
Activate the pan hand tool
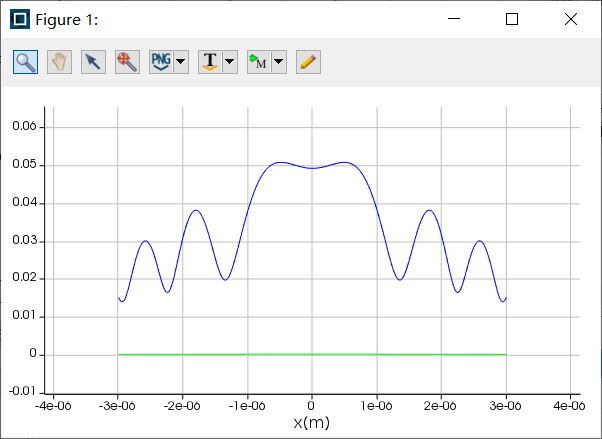point(59,62)
